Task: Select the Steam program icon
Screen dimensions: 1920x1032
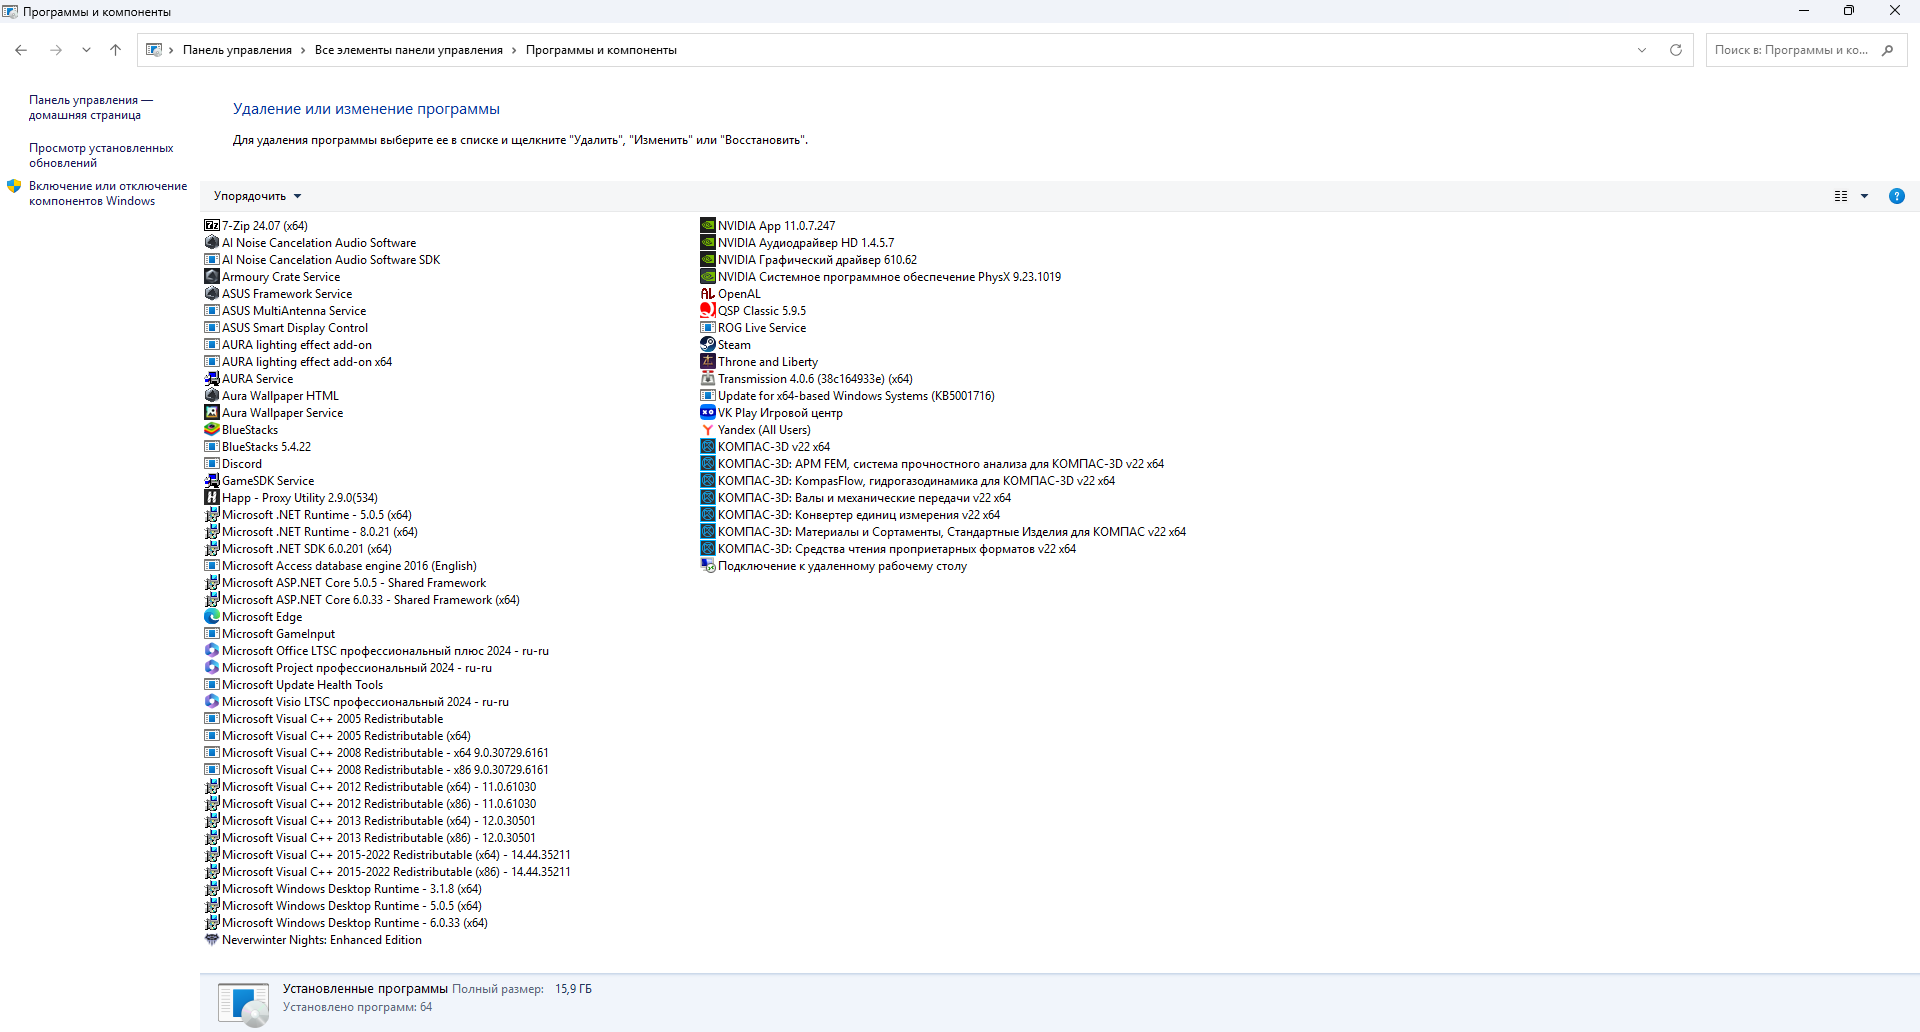Action: (x=708, y=344)
